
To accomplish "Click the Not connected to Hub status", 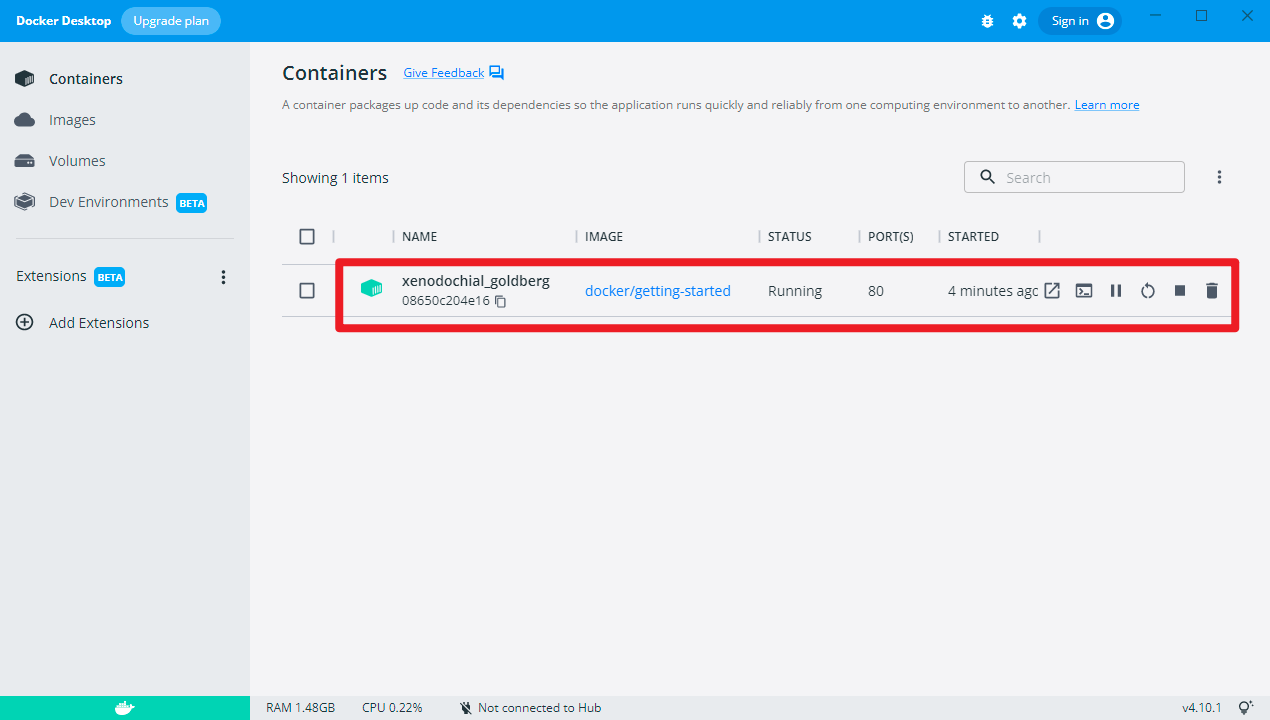I will [530, 708].
